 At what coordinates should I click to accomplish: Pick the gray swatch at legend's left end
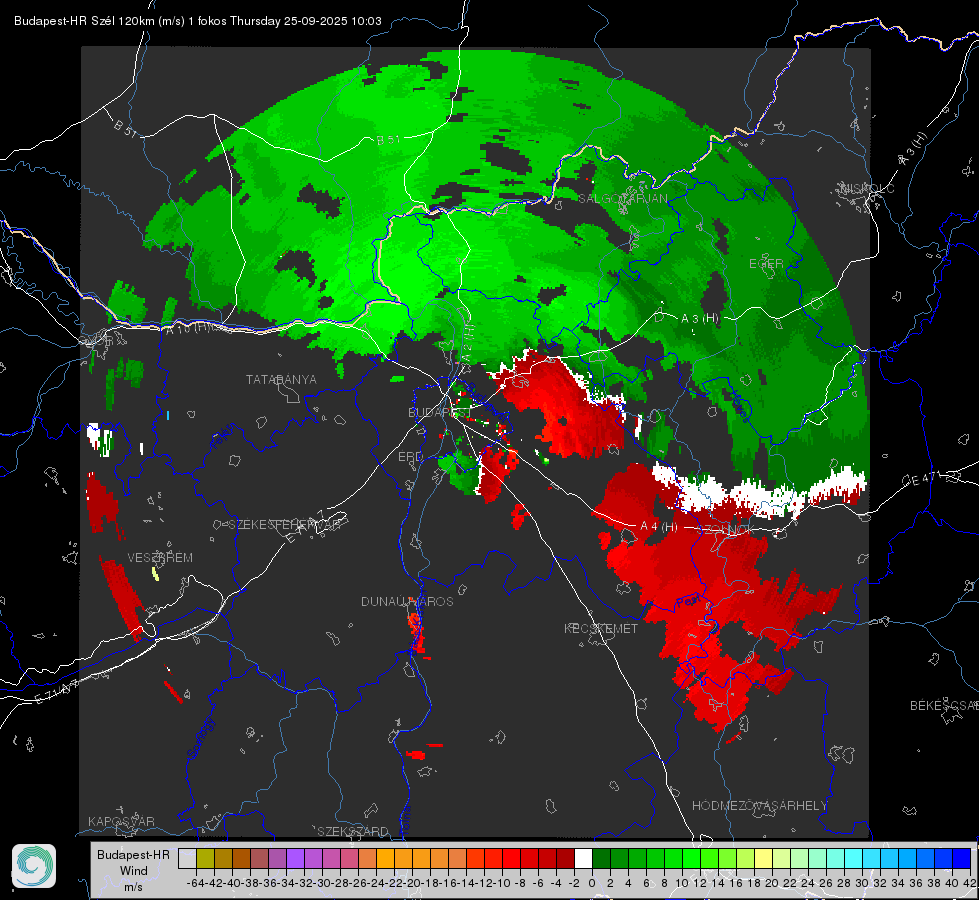(x=187, y=858)
